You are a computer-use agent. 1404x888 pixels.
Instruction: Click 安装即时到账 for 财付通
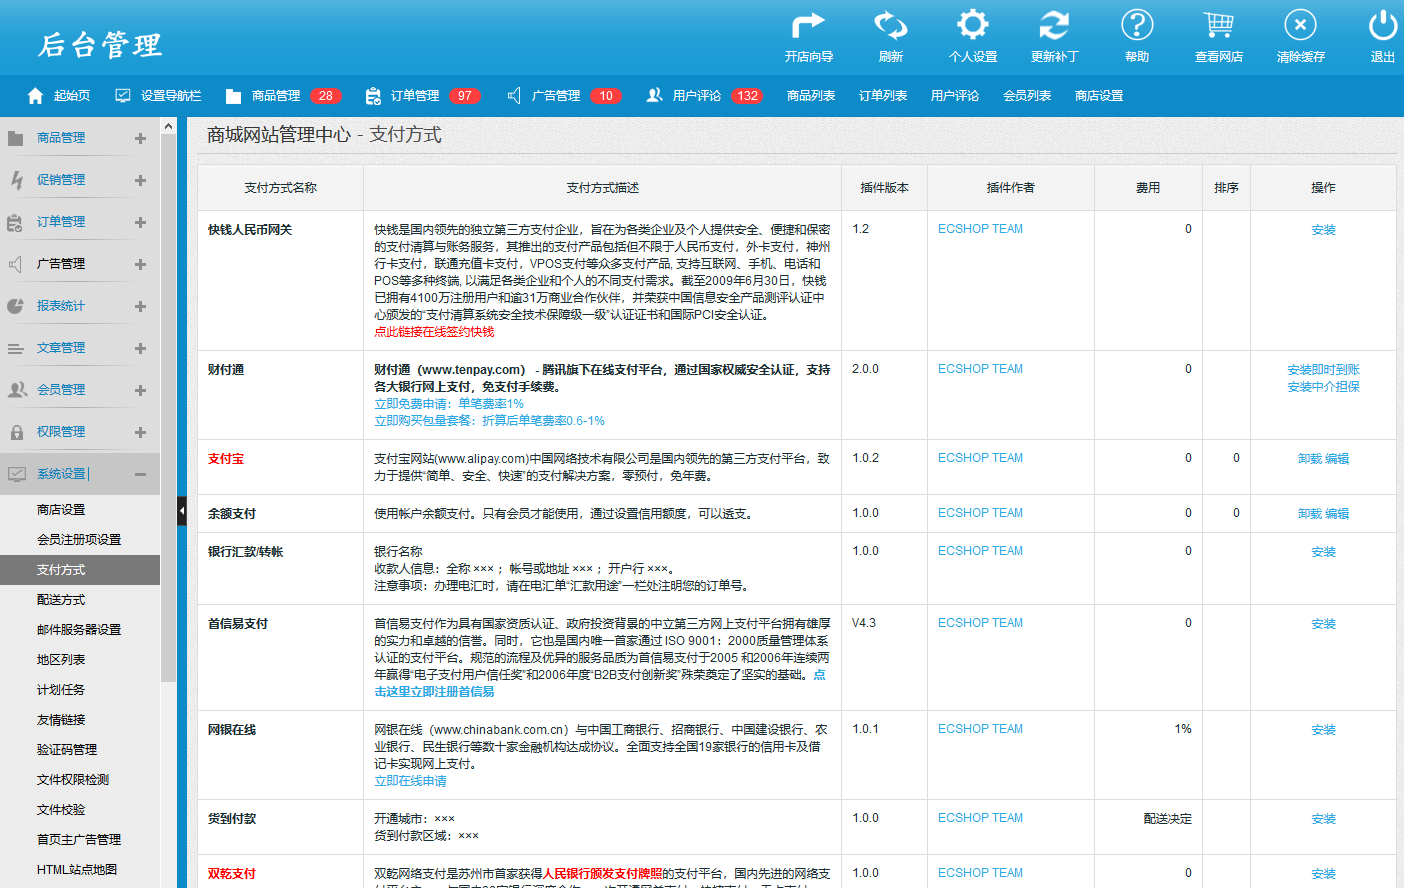[1323, 370]
